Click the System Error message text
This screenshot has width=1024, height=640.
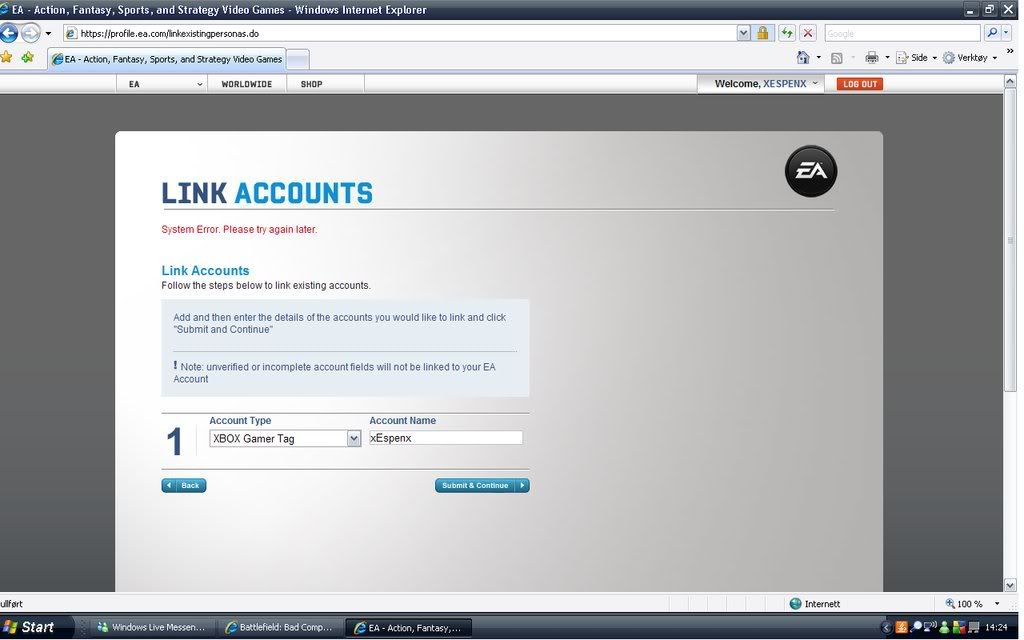239,229
